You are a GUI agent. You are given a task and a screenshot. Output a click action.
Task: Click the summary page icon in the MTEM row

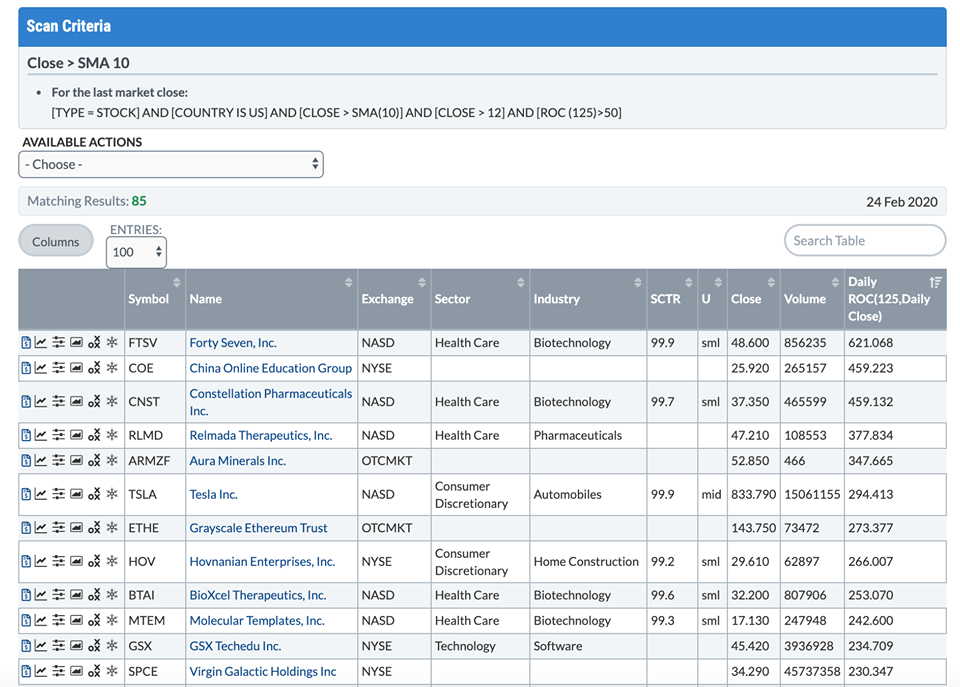tap(26, 620)
